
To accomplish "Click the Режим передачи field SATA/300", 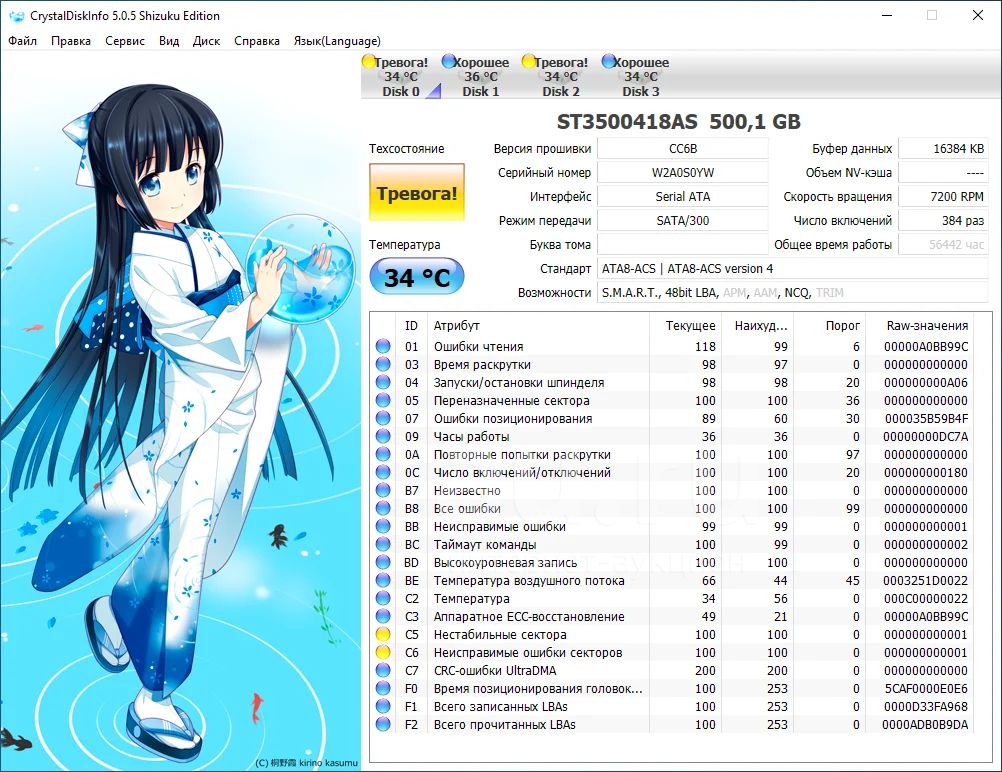I will tap(682, 220).
